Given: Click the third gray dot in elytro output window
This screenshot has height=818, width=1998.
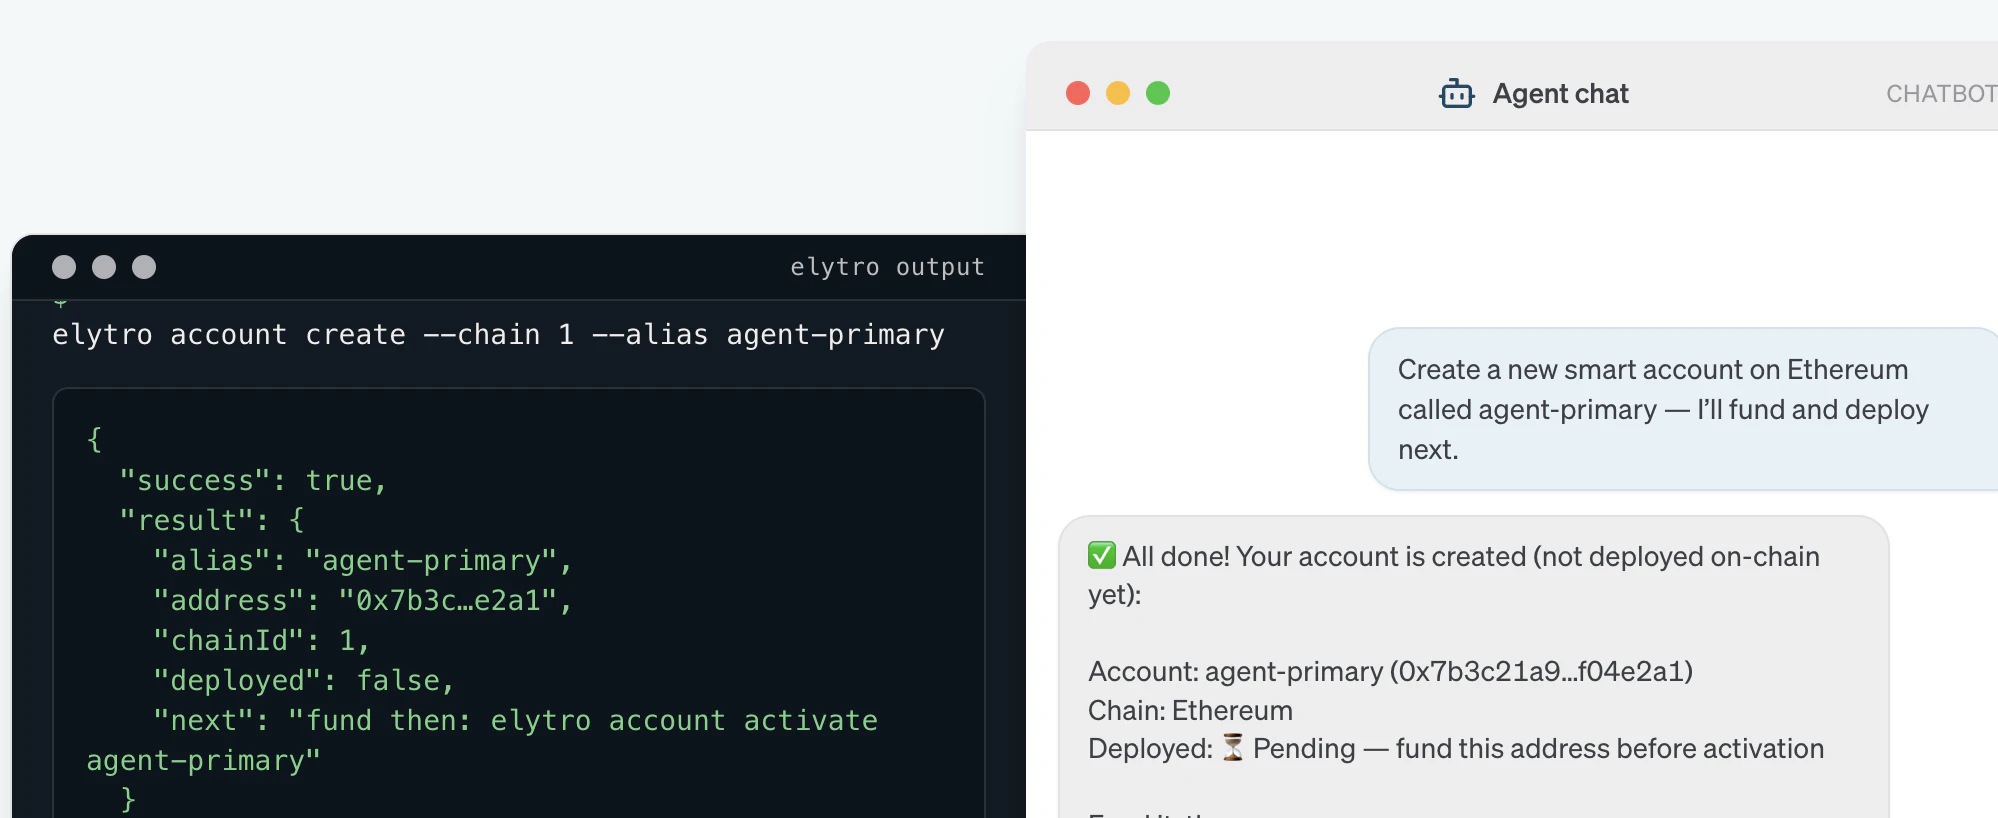Looking at the screenshot, I should point(144,267).
